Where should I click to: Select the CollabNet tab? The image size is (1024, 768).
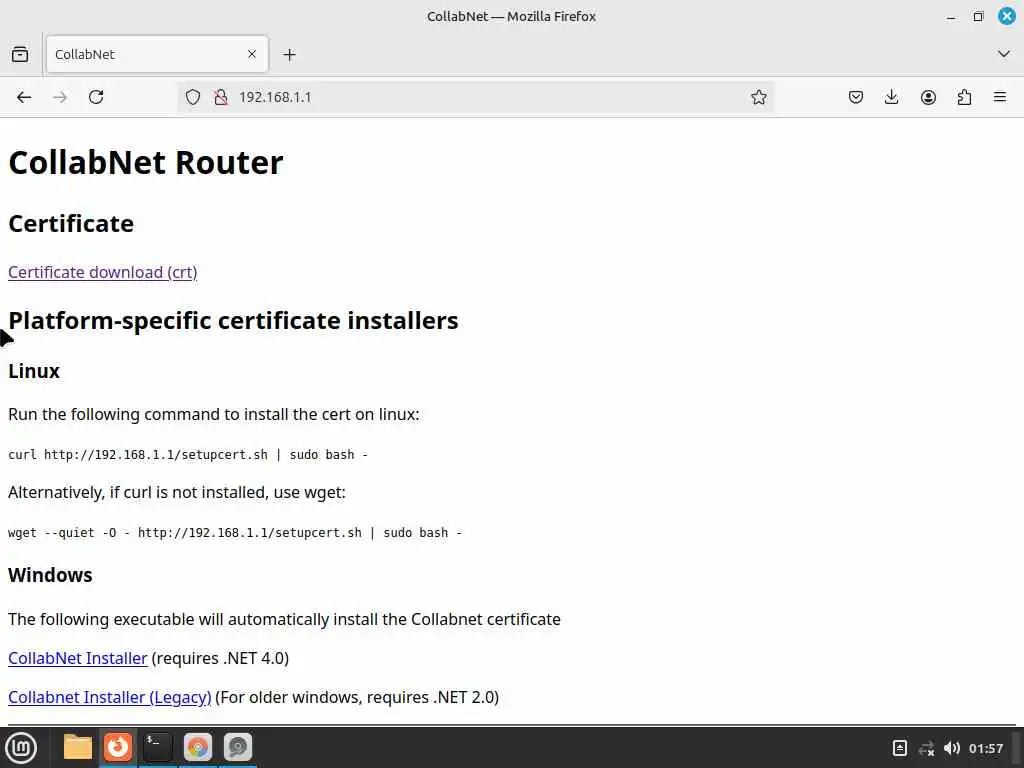click(157, 54)
